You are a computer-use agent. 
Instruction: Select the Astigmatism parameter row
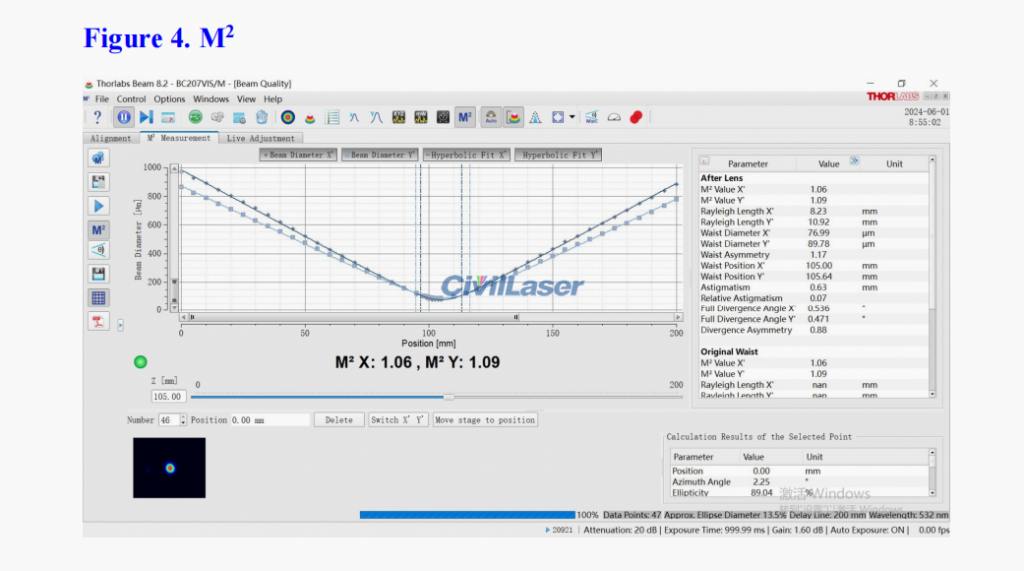pyautogui.click(x=813, y=287)
